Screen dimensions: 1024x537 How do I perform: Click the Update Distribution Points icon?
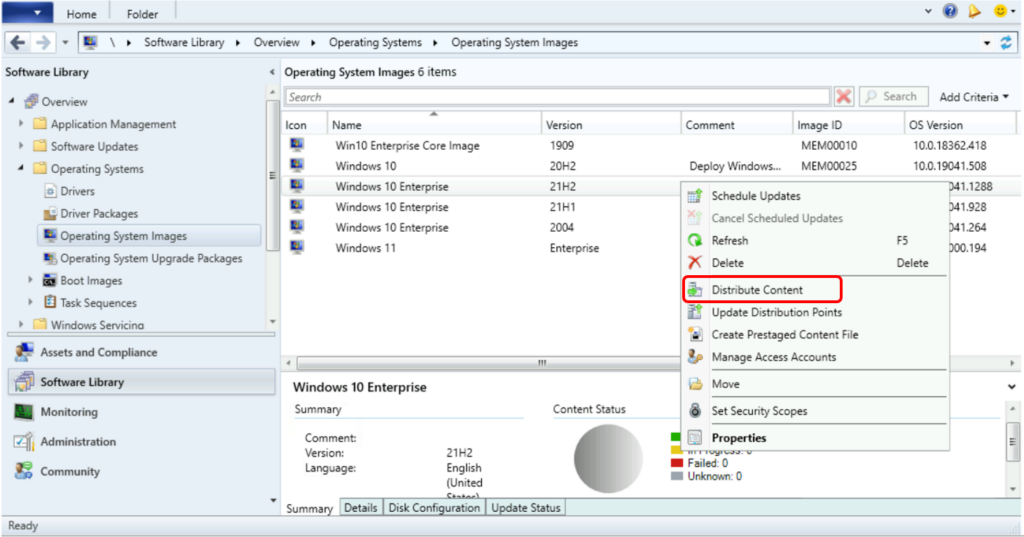(695, 312)
